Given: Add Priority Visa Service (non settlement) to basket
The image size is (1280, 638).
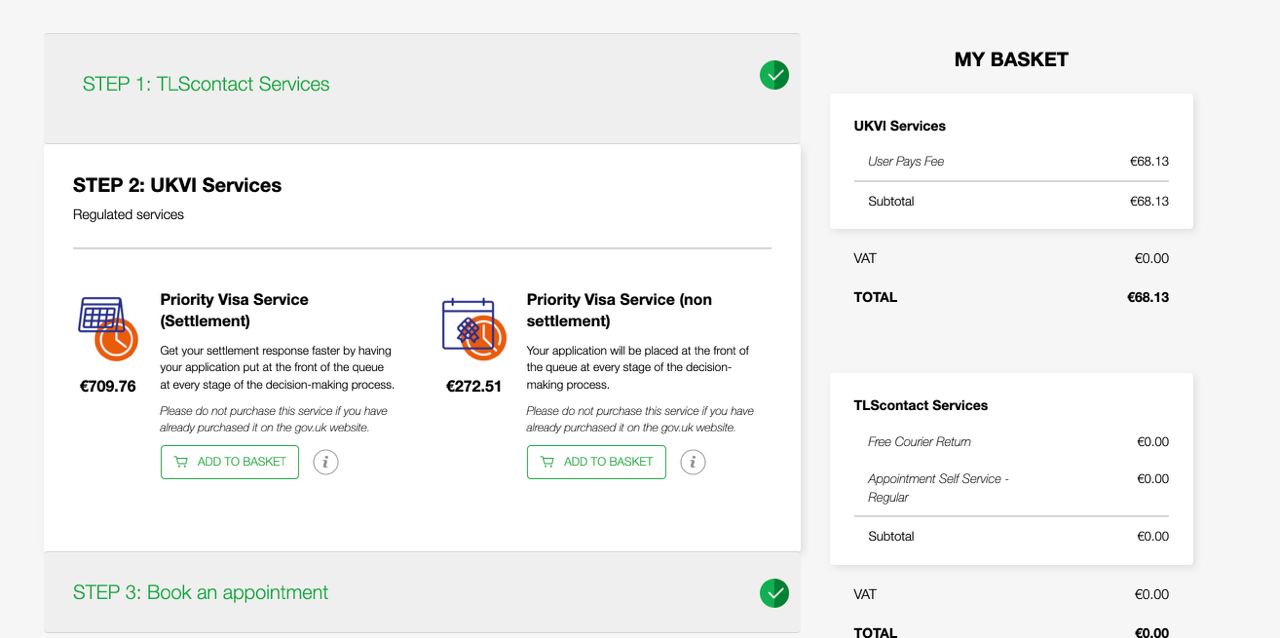Looking at the screenshot, I should [x=596, y=462].
